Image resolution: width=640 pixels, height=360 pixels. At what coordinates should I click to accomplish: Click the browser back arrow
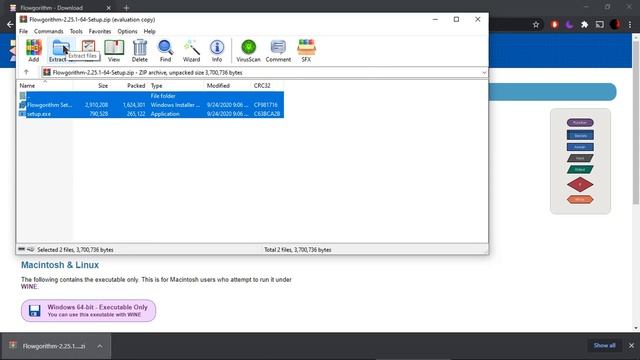[x=10, y=24]
